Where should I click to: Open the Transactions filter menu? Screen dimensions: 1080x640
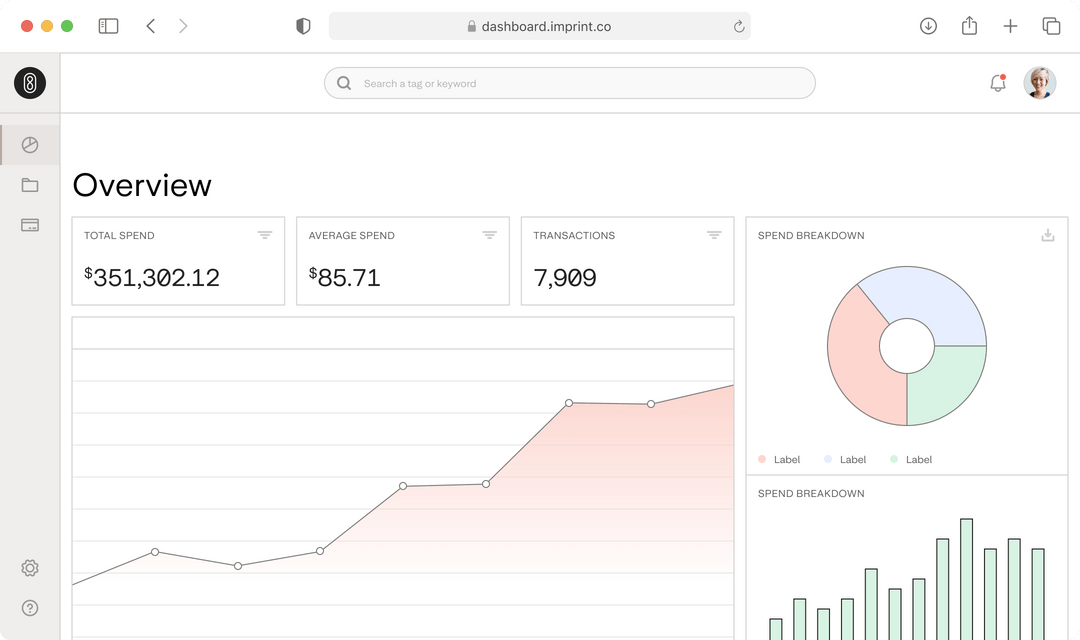pyautogui.click(x=714, y=235)
